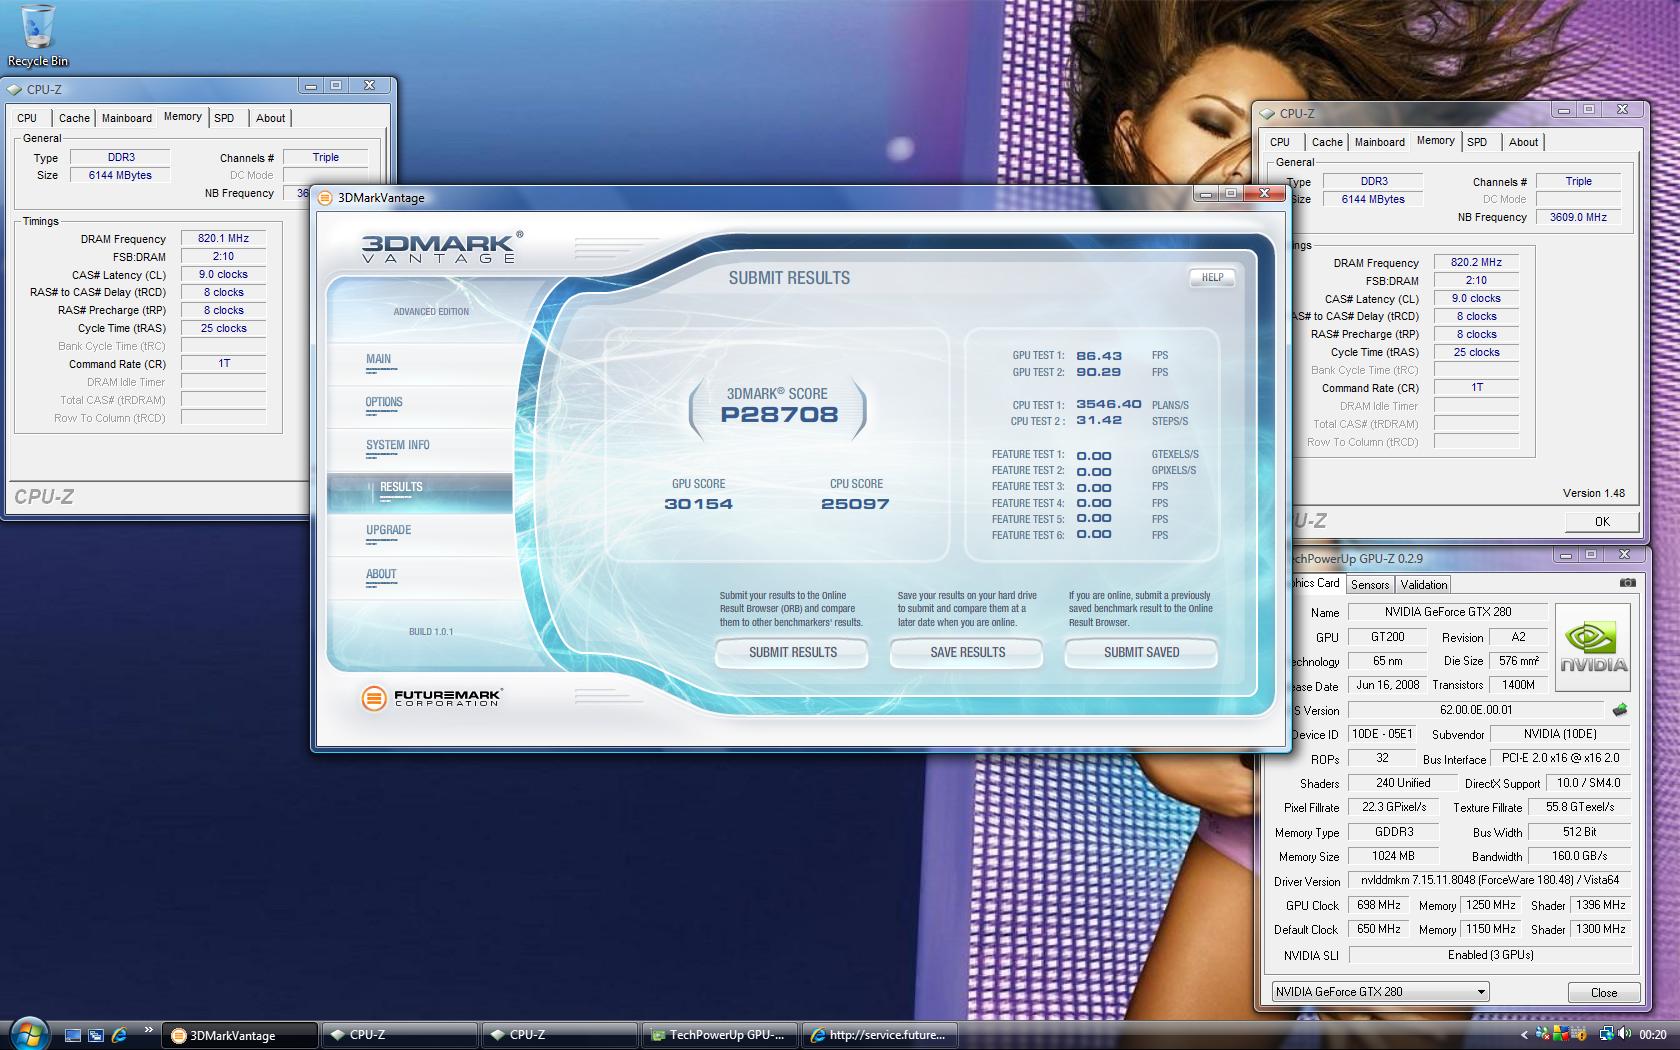Screen dimensions: 1680x1050
Task: Switch to TechPowerUp GPU-Z taskbar button
Action: [720, 1035]
